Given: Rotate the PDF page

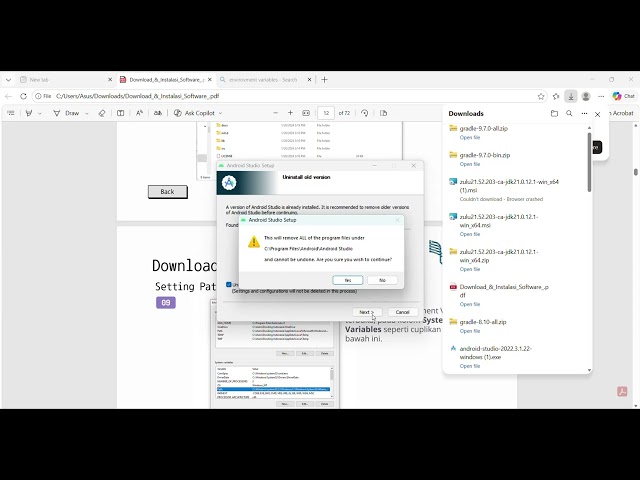Looking at the screenshot, I should [364, 113].
